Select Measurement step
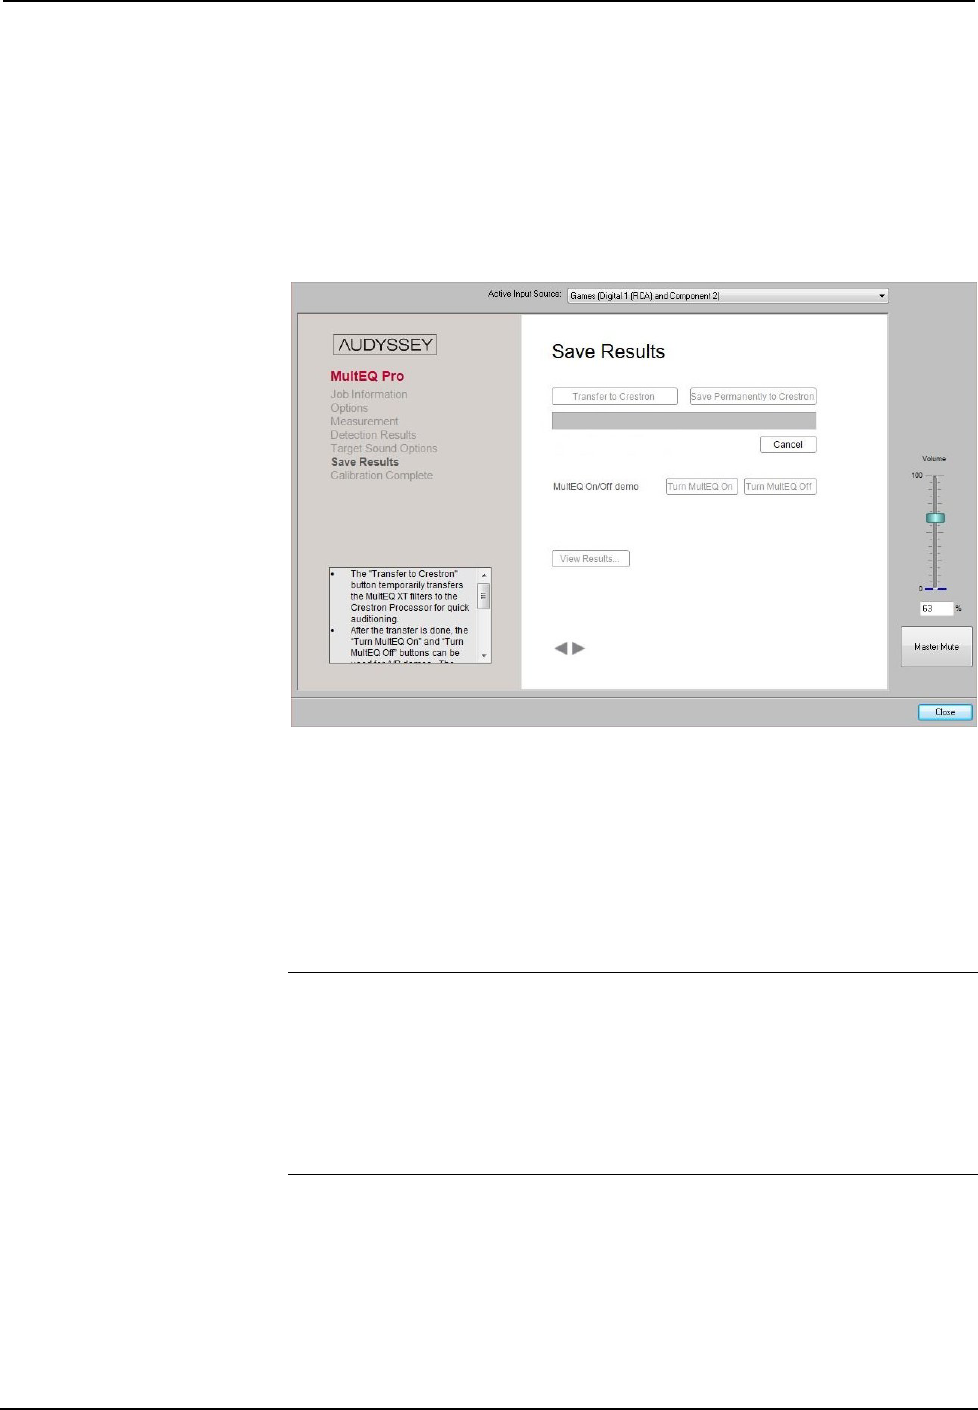 click(364, 422)
